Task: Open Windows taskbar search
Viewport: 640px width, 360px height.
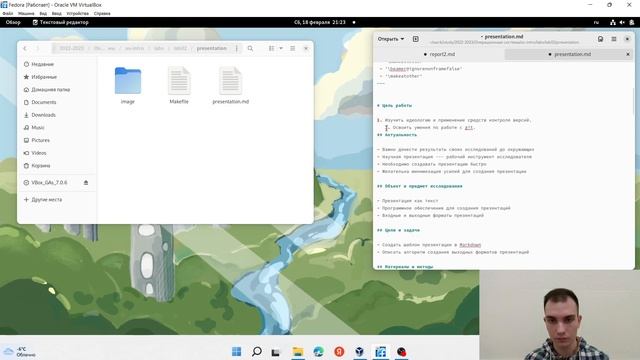Action: 257,351
